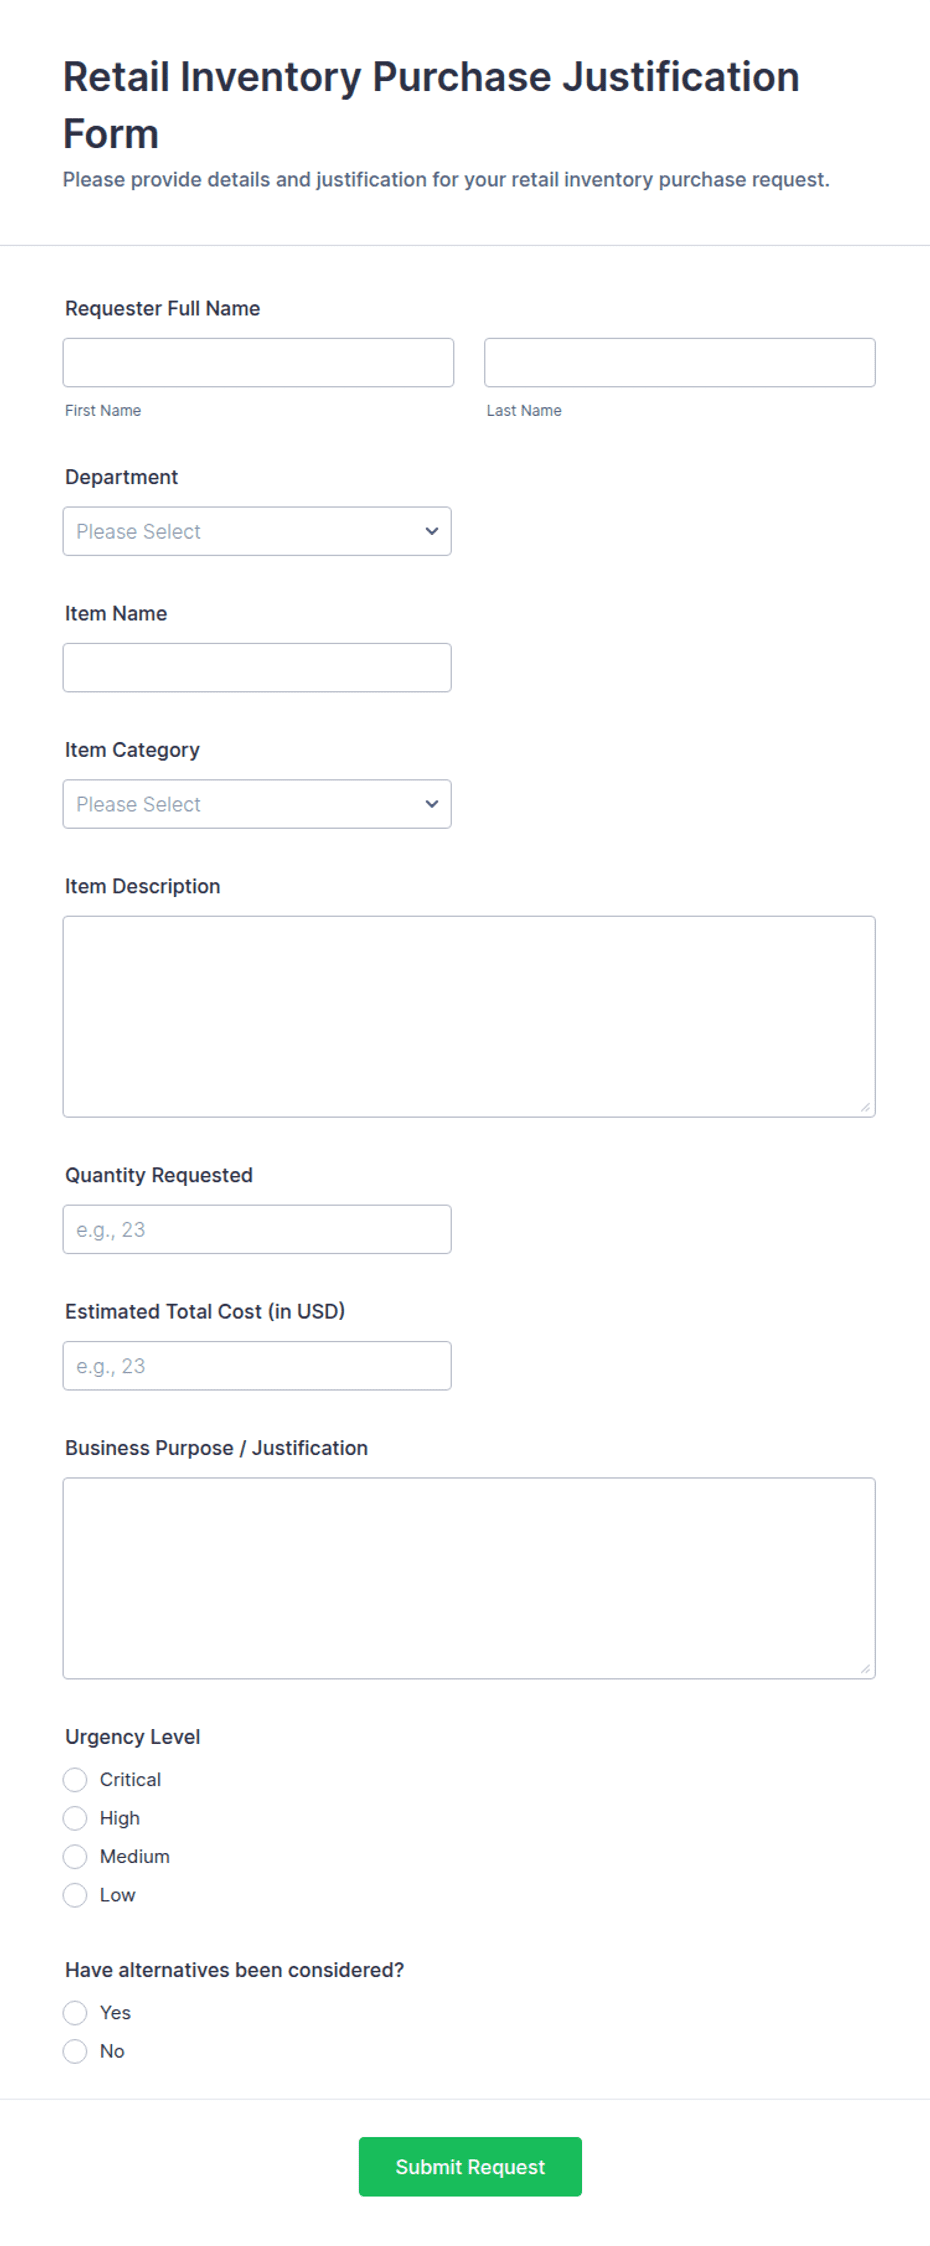Open the Department dropdown

pos(256,531)
